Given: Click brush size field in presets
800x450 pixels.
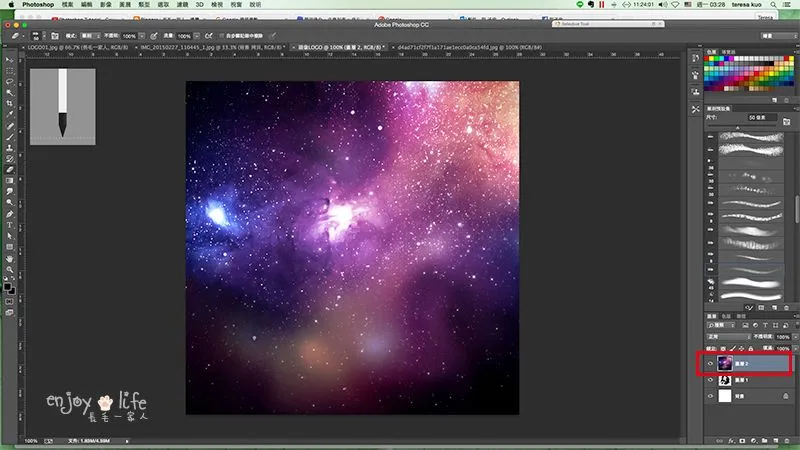Looking at the screenshot, I should tap(762, 118).
